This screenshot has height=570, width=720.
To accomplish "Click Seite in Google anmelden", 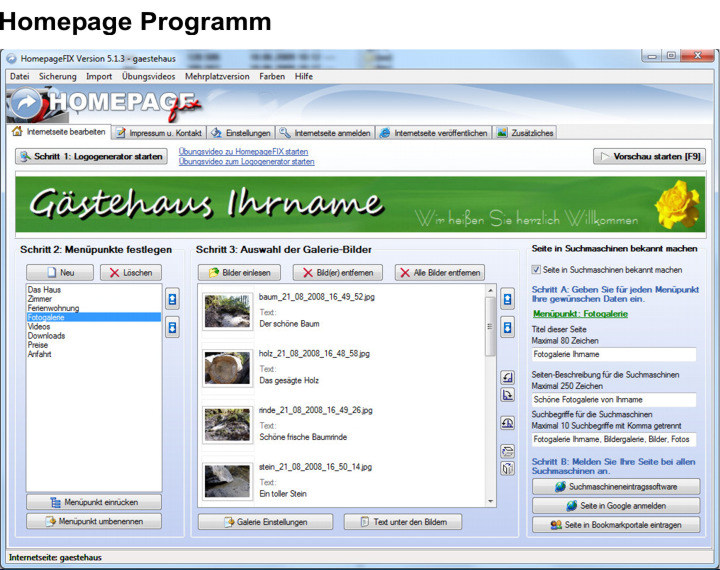I will tap(616, 506).
